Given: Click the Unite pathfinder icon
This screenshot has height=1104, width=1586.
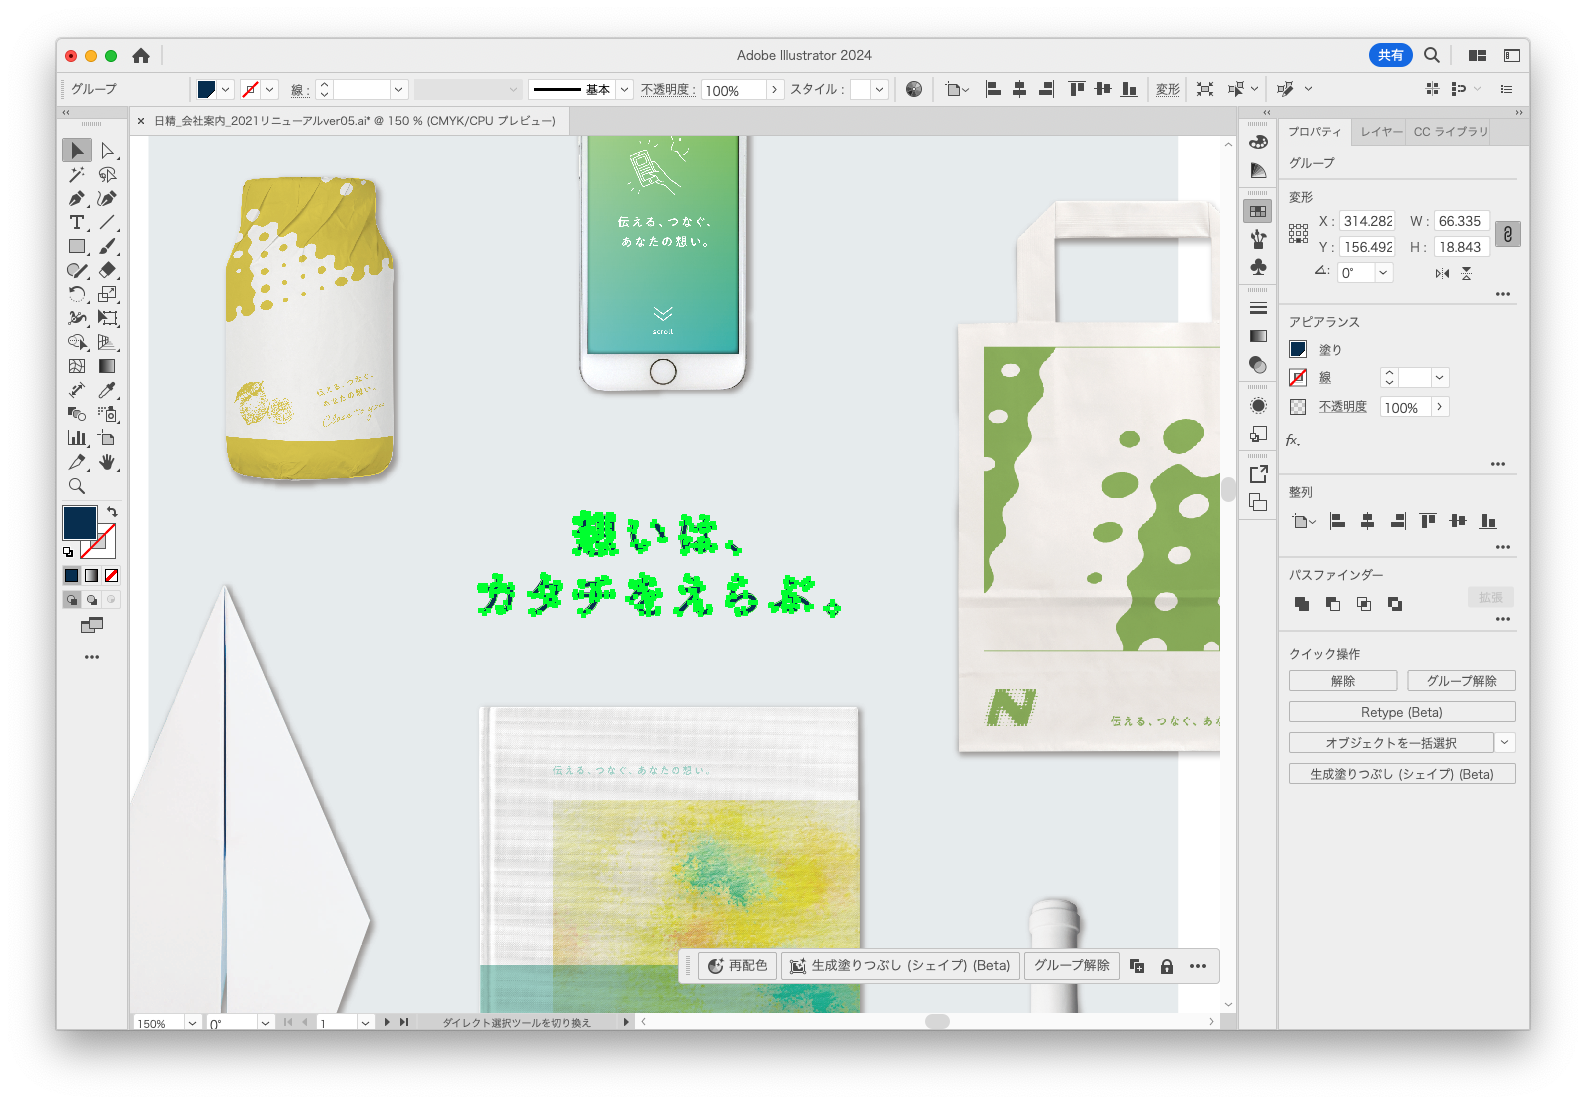Looking at the screenshot, I should (x=1302, y=604).
